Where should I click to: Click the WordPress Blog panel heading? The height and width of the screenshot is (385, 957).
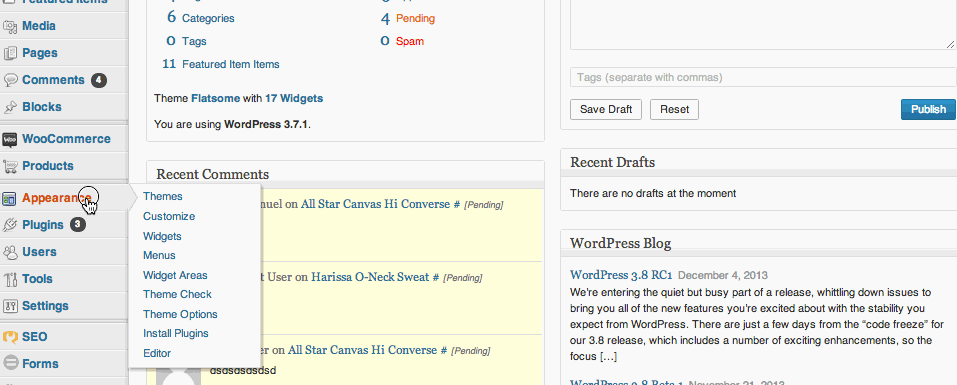(621, 243)
